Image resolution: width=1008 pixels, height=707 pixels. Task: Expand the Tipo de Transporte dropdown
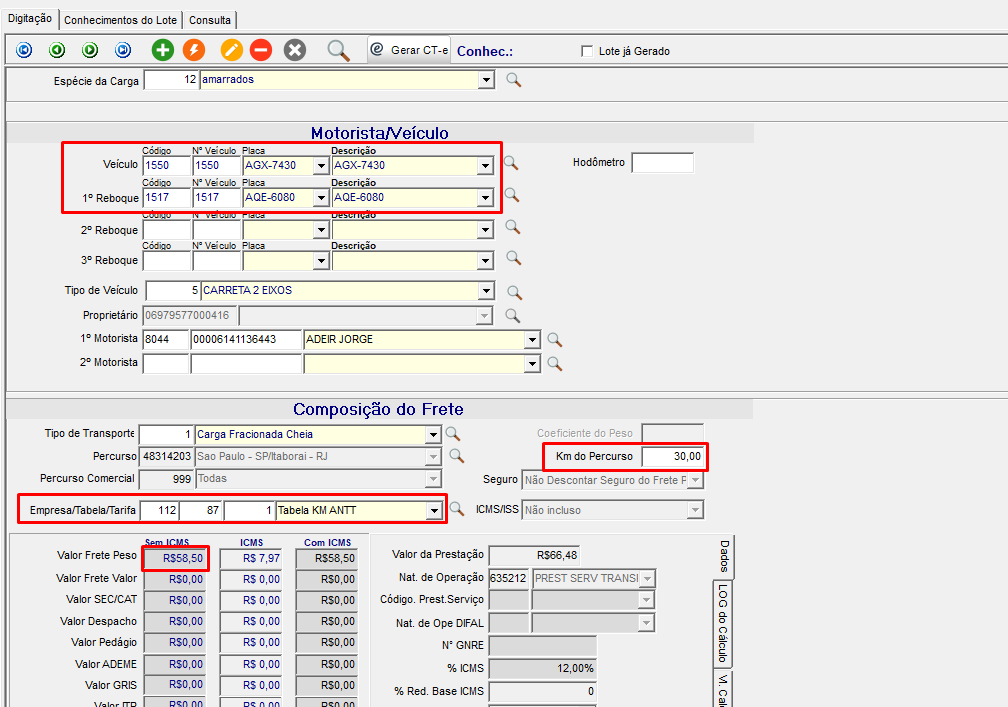tap(433, 434)
